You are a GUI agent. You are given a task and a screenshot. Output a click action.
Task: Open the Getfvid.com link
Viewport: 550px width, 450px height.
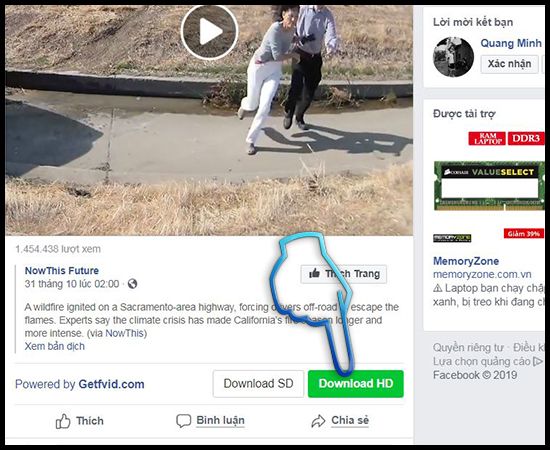tap(111, 384)
